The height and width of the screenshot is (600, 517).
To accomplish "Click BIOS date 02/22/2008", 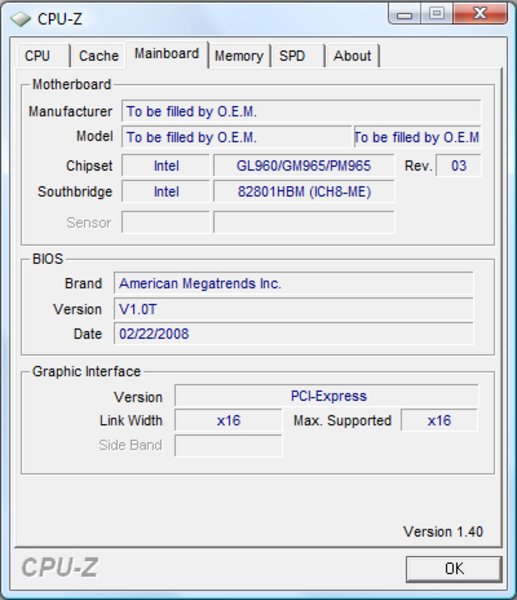I will click(294, 334).
